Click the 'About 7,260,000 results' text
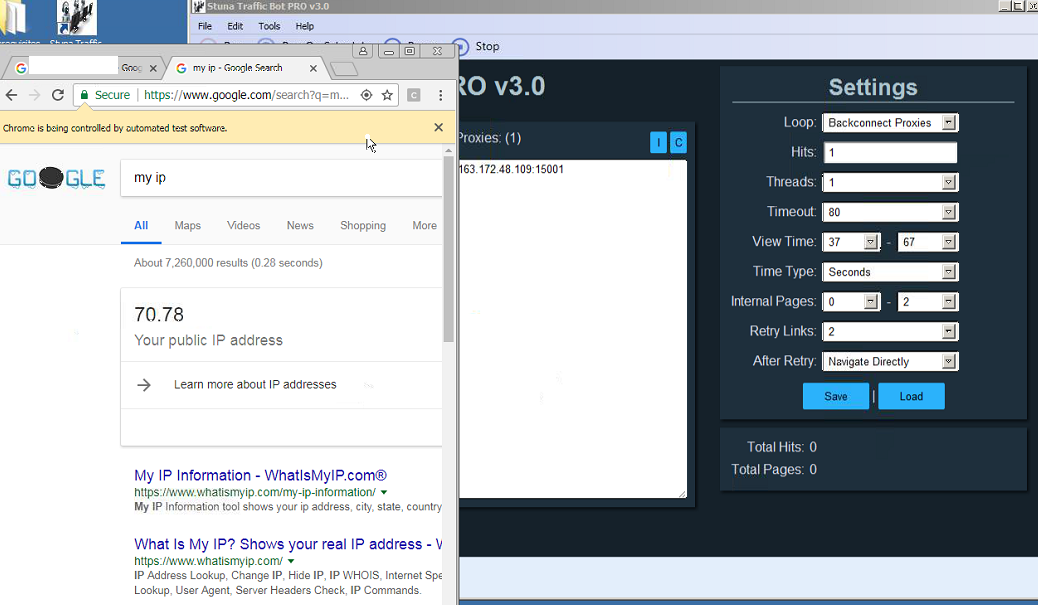This screenshot has width=1038, height=605. 228,263
